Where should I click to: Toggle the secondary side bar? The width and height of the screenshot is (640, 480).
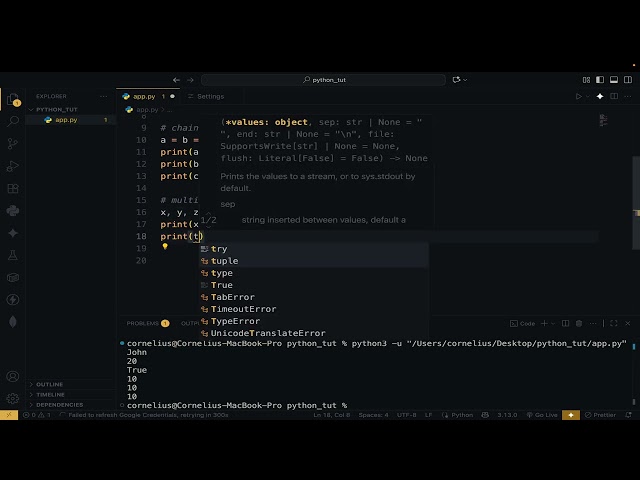tap(628, 80)
